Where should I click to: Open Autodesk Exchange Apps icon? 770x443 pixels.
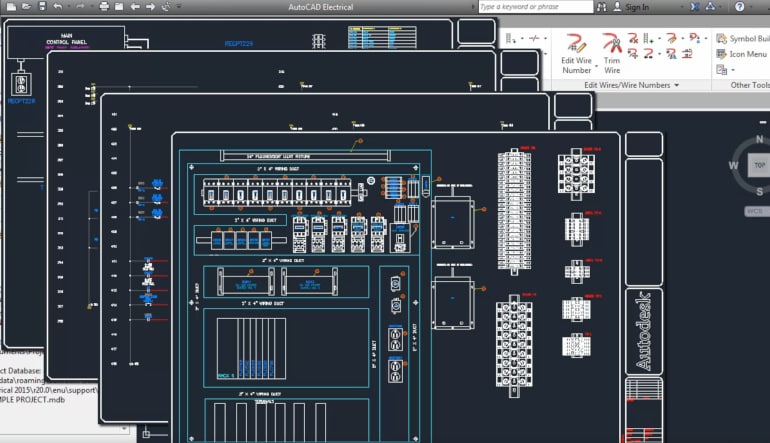(695, 7)
